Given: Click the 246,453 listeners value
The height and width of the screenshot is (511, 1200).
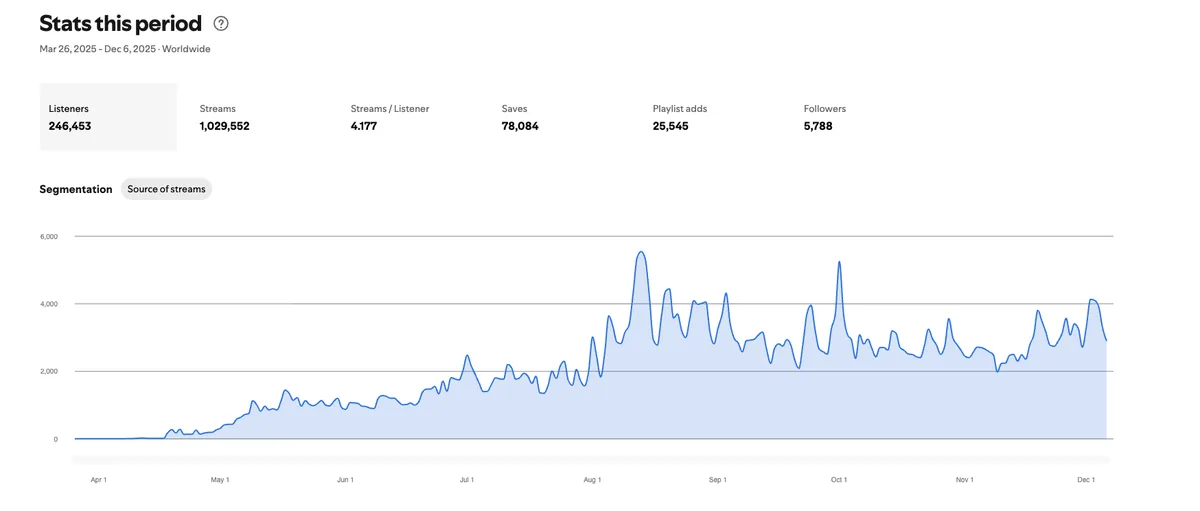Looking at the screenshot, I should pyautogui.click(x=70, y=126).
